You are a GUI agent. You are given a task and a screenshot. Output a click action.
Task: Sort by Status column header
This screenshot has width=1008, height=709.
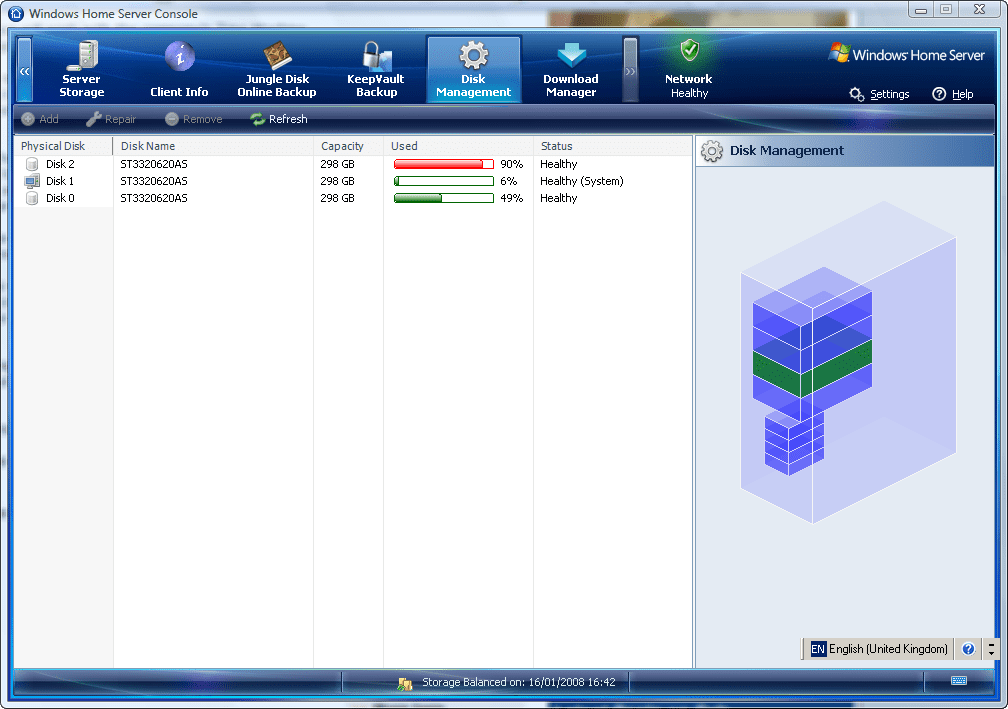[x=613, y=146]
